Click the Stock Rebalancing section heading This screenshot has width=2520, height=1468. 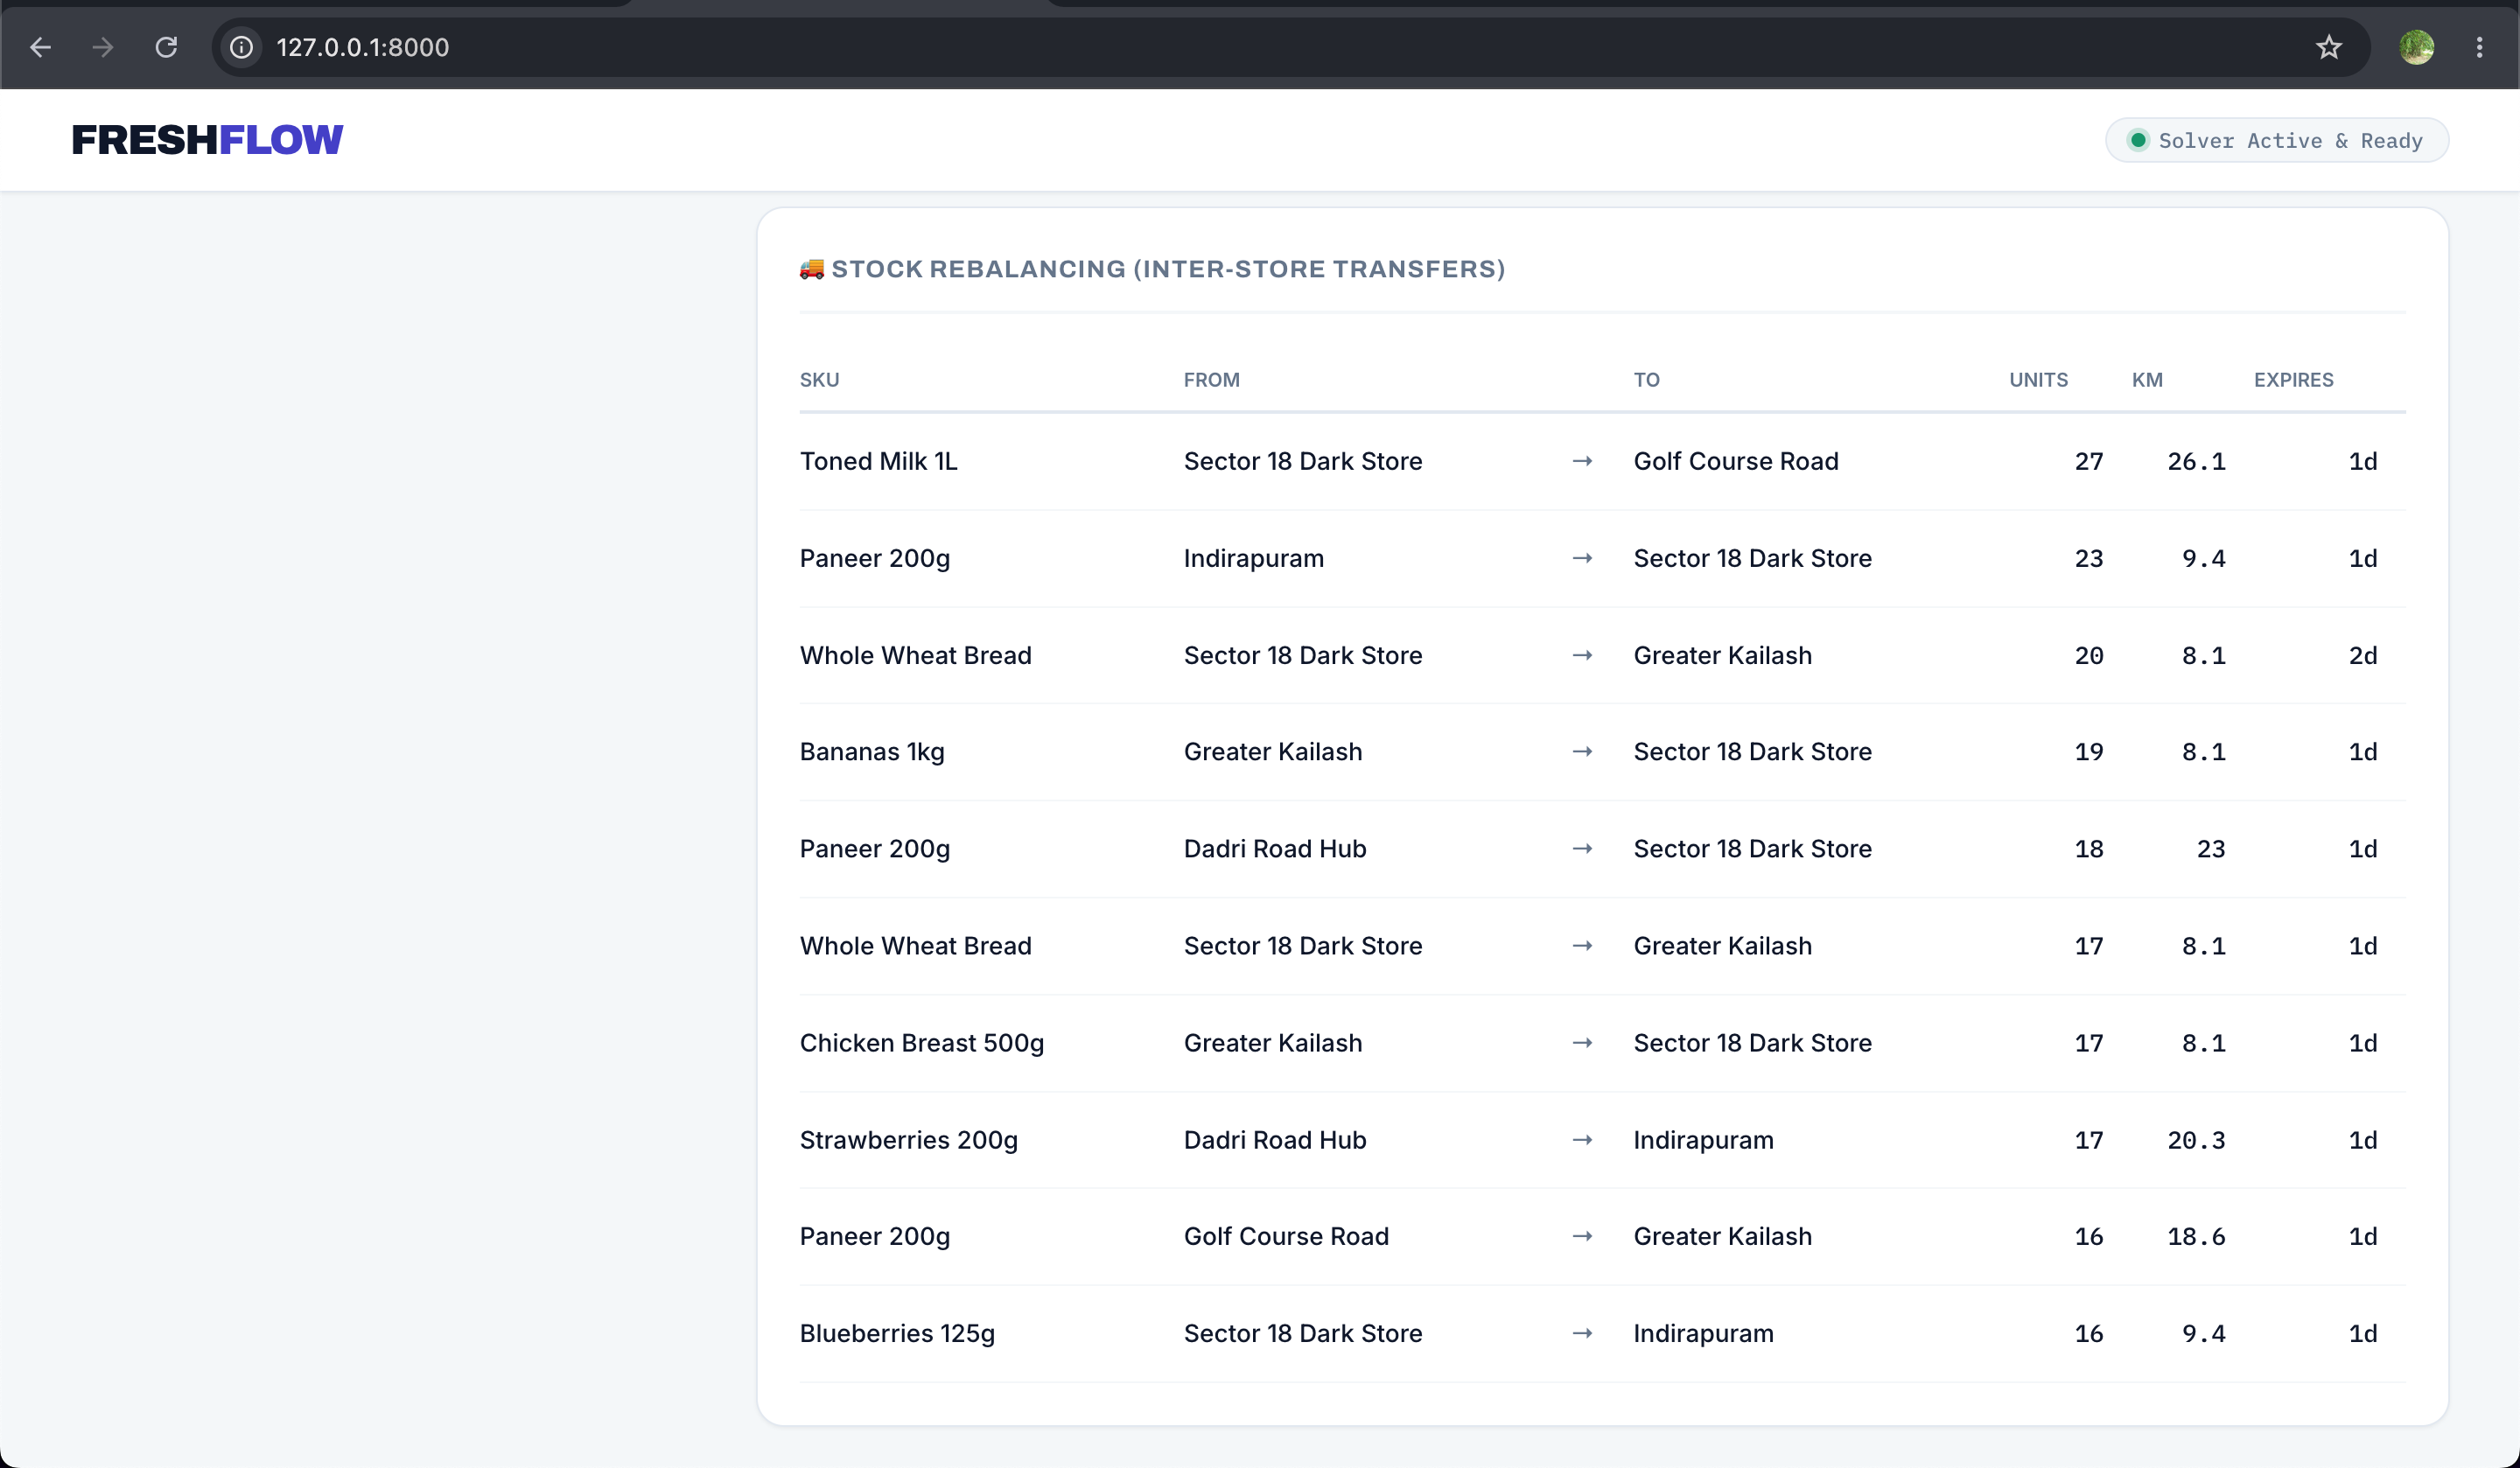pos(1152,268)
